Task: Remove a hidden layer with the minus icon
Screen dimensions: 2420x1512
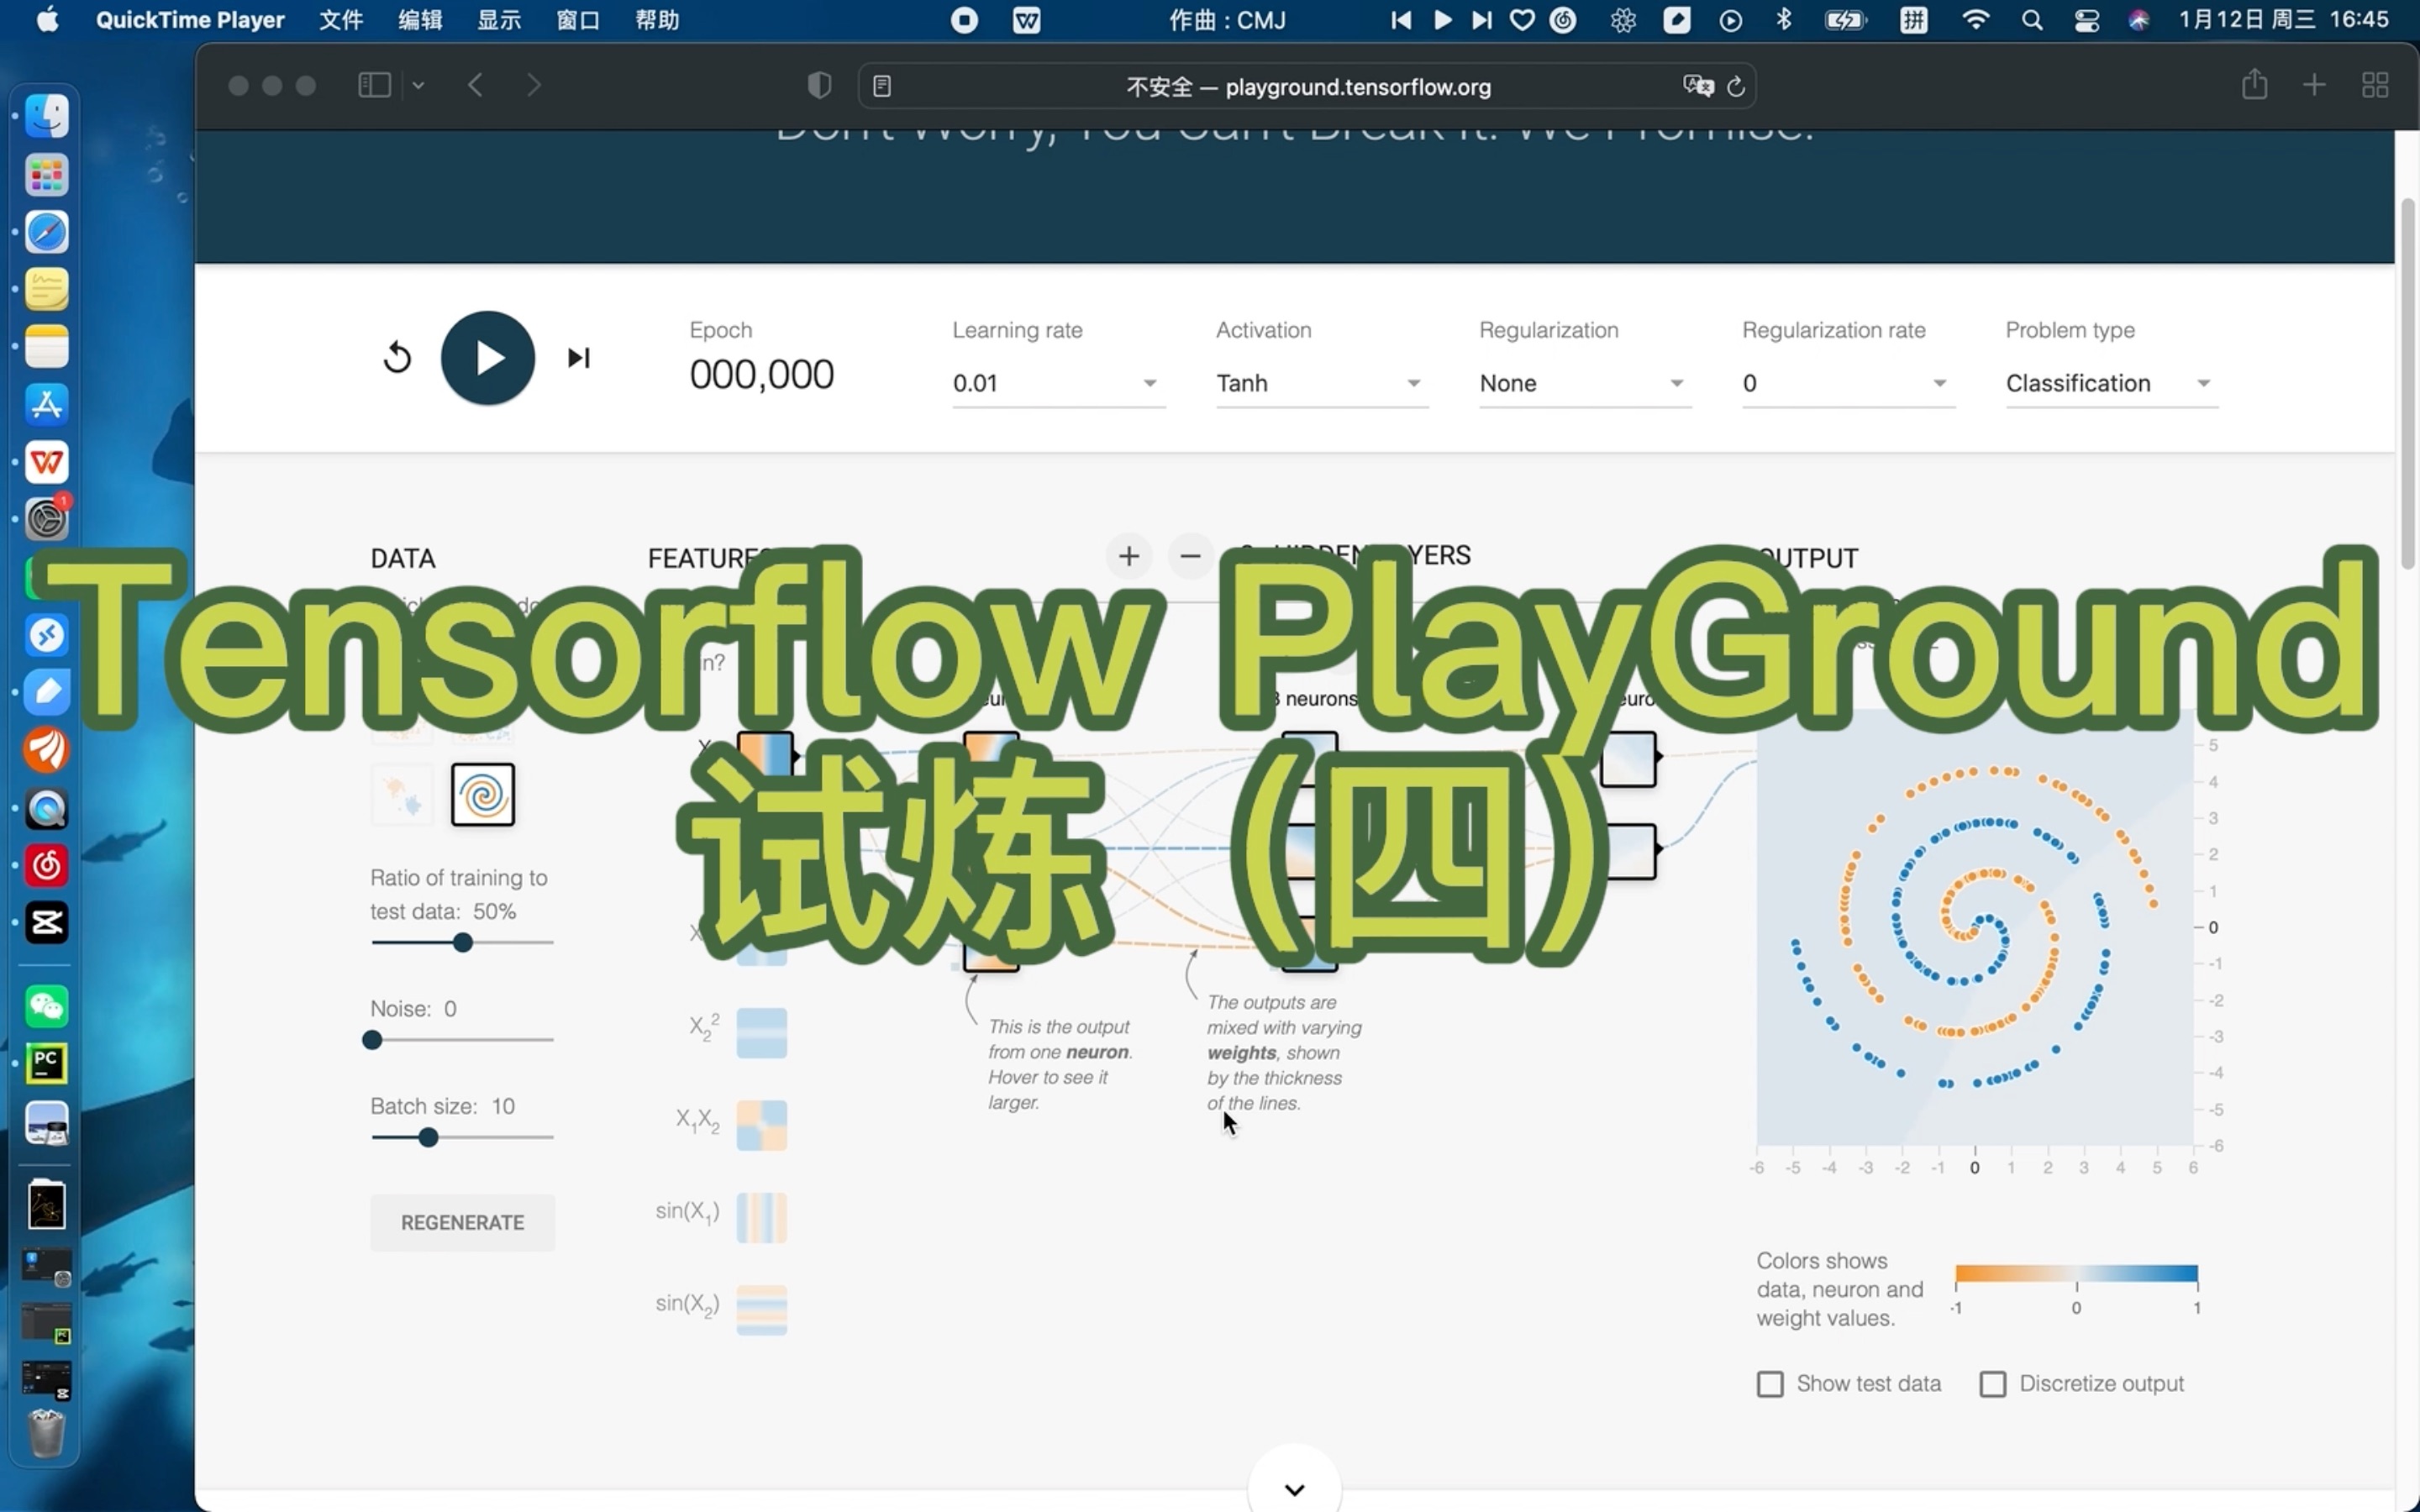Action: 1190,556
